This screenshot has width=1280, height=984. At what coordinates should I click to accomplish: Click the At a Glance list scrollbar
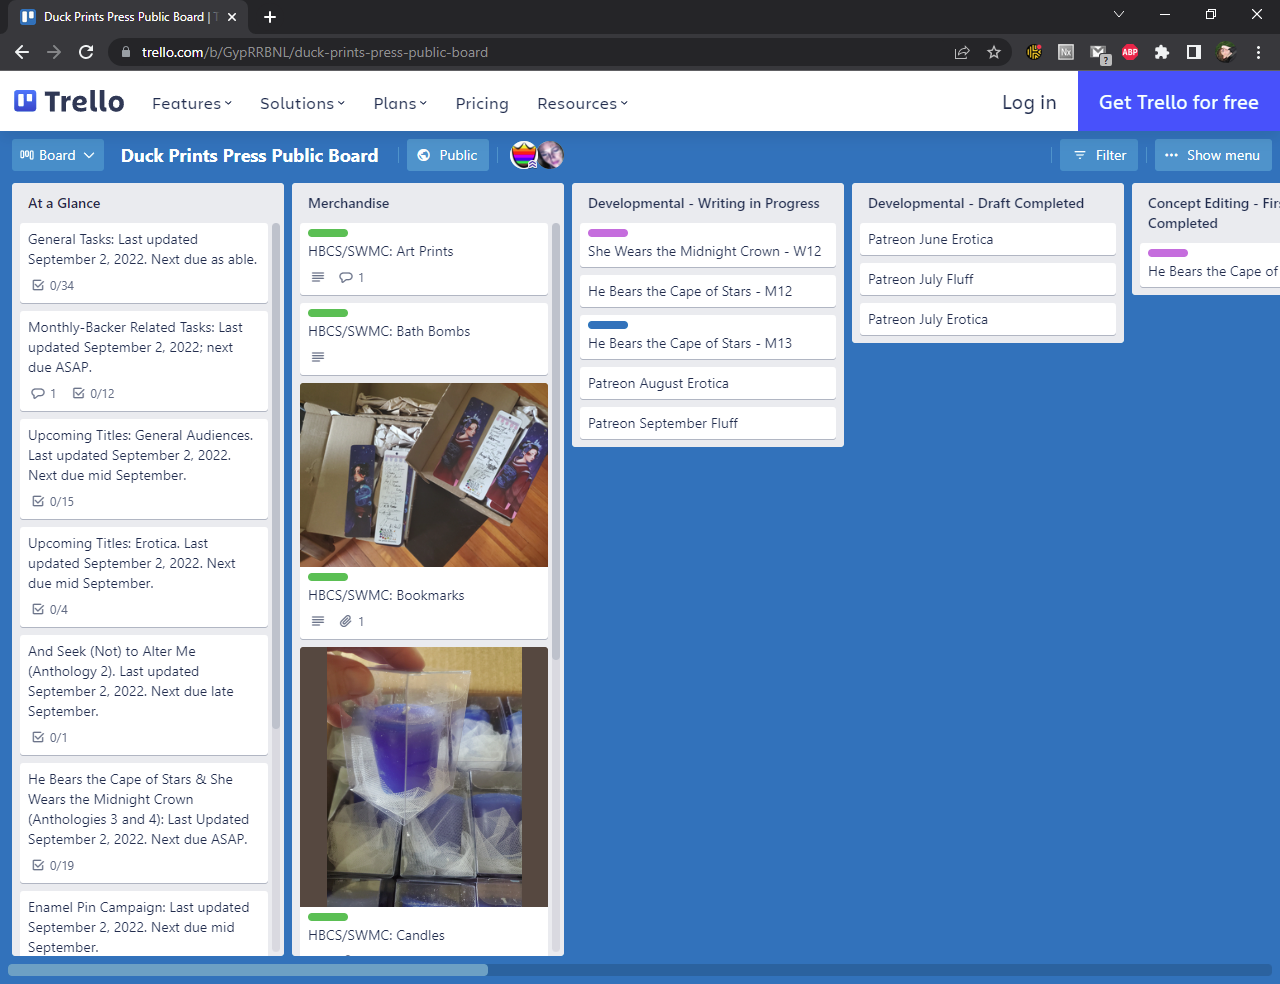tap(276, 475)
